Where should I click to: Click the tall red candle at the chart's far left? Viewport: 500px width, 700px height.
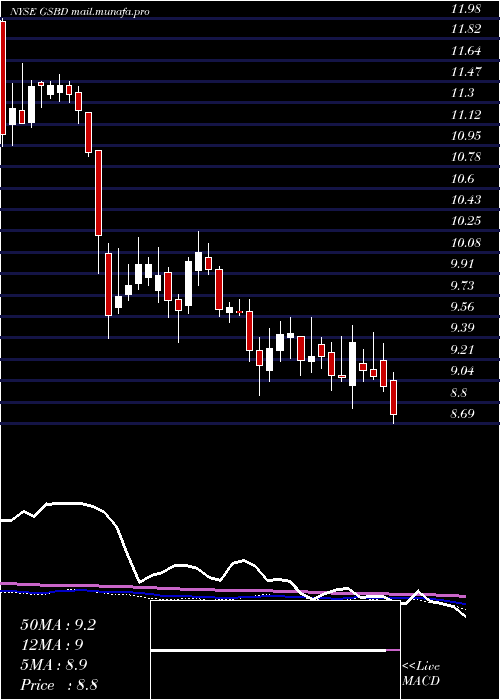point(3,78)
